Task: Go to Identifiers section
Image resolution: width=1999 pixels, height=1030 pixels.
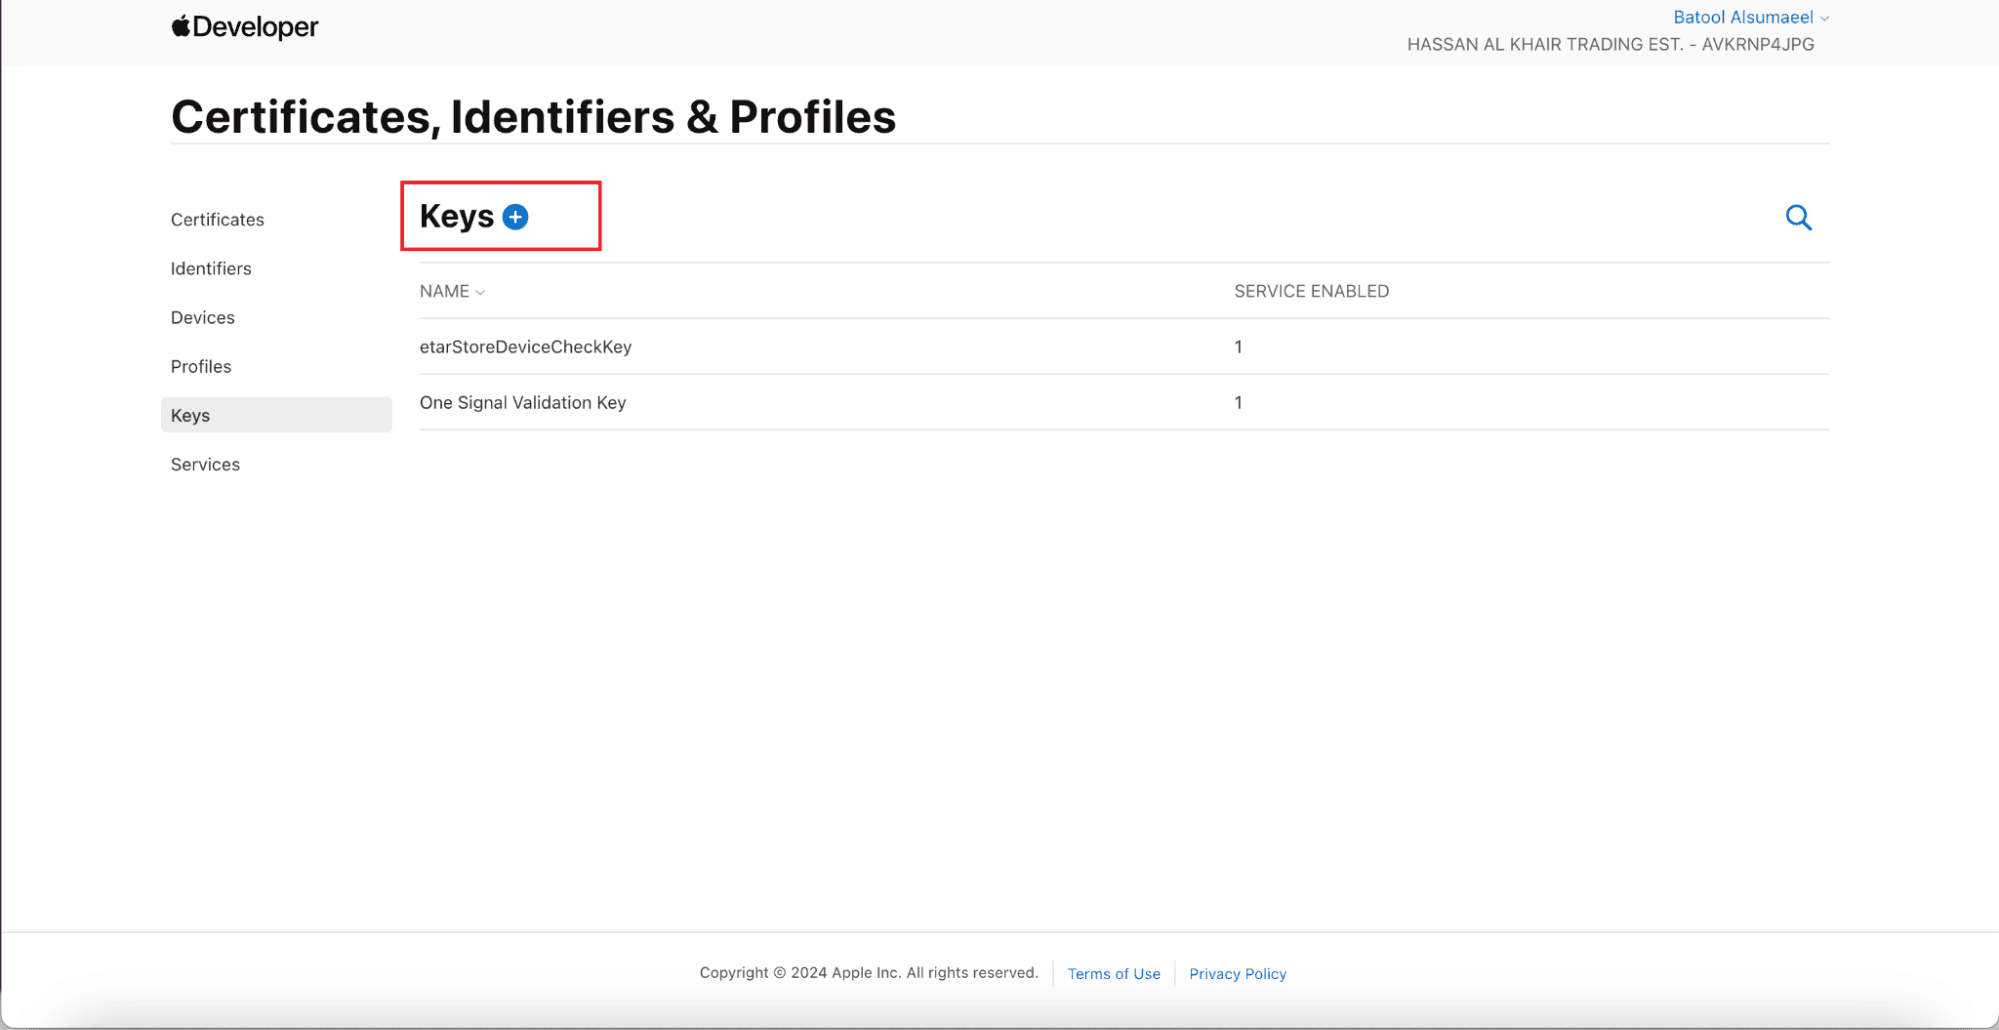Action: point(211,269)
